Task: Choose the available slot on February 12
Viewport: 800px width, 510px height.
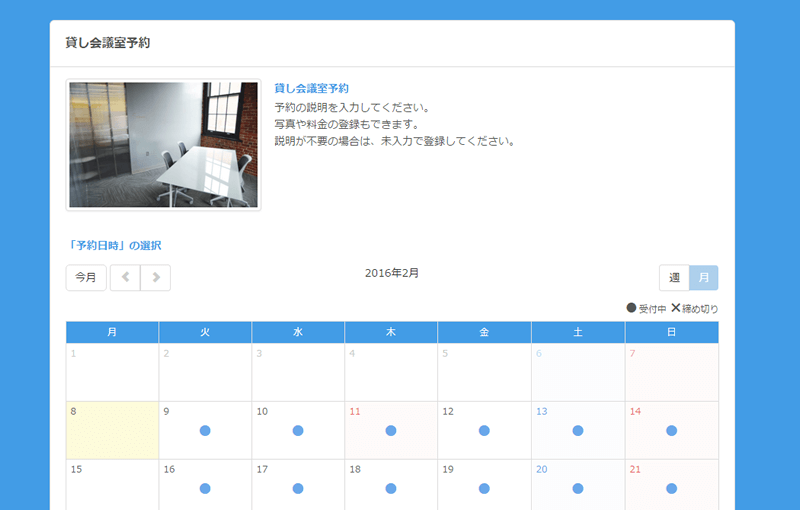Action: coord(484,430)
